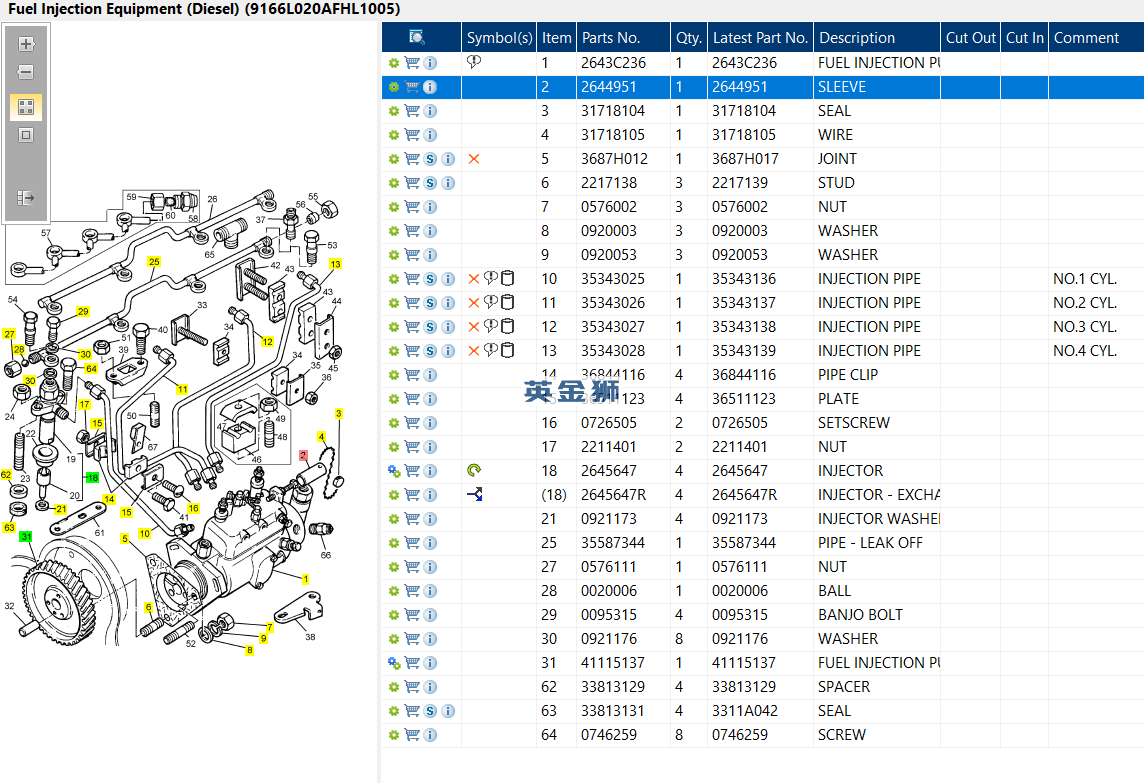Screen dimensions: 1144x783
Task: Add NUT 0576002 to cart
Action: tap(412, 207)
